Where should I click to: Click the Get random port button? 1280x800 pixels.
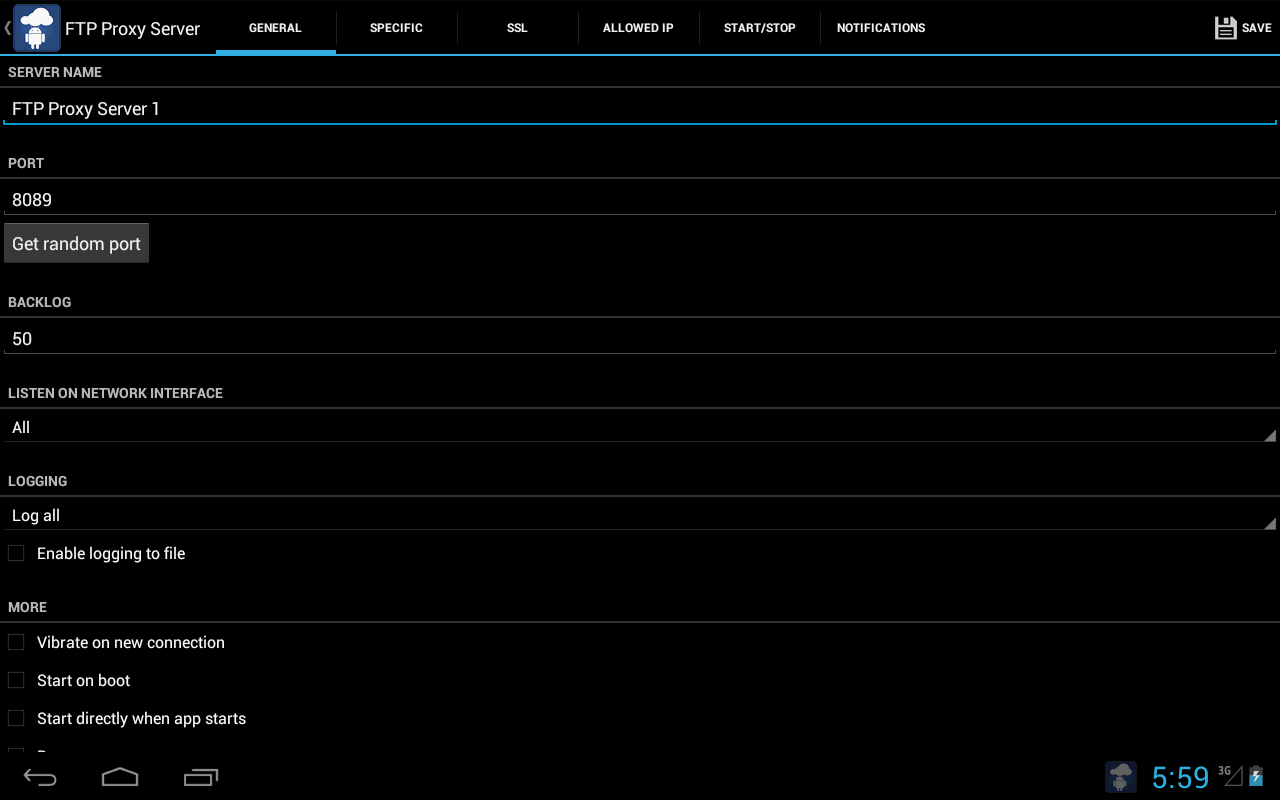click(x=76, y=244)
